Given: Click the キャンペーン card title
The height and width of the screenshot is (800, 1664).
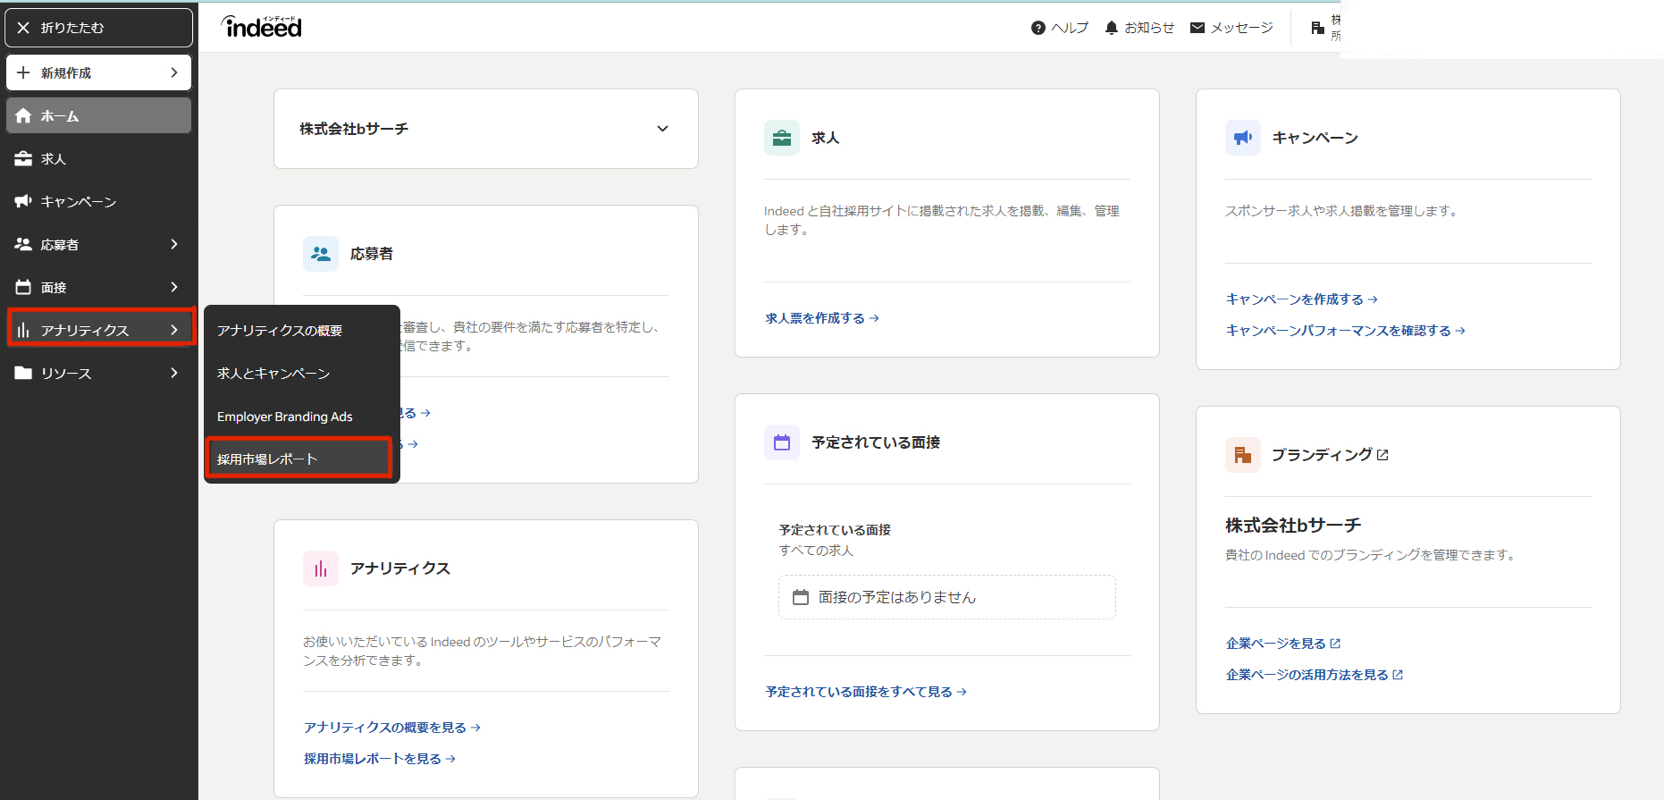Looking at the screenshot, I should tap(1315, 138).
